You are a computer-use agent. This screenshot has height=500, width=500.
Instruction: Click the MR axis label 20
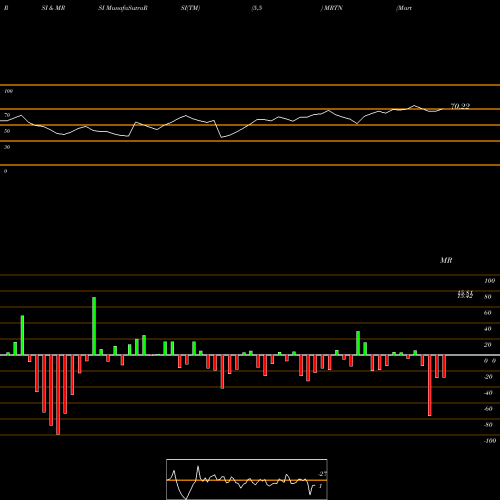coord(488,345)
